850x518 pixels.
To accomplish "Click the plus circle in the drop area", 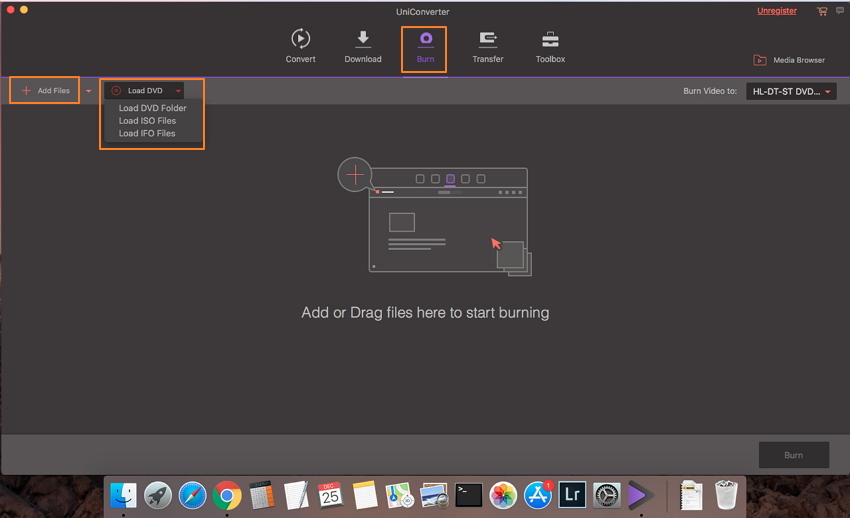I will (355, 174).
